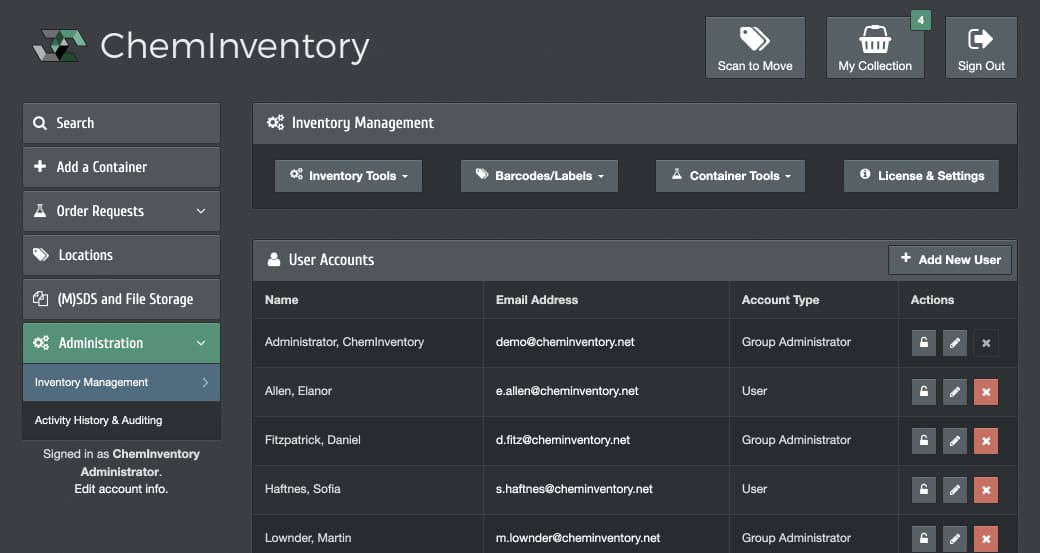This screenshot has height=553, width=1040.
Task: Edit Sofia Haftnes's account
Action: tap(954, 490)
